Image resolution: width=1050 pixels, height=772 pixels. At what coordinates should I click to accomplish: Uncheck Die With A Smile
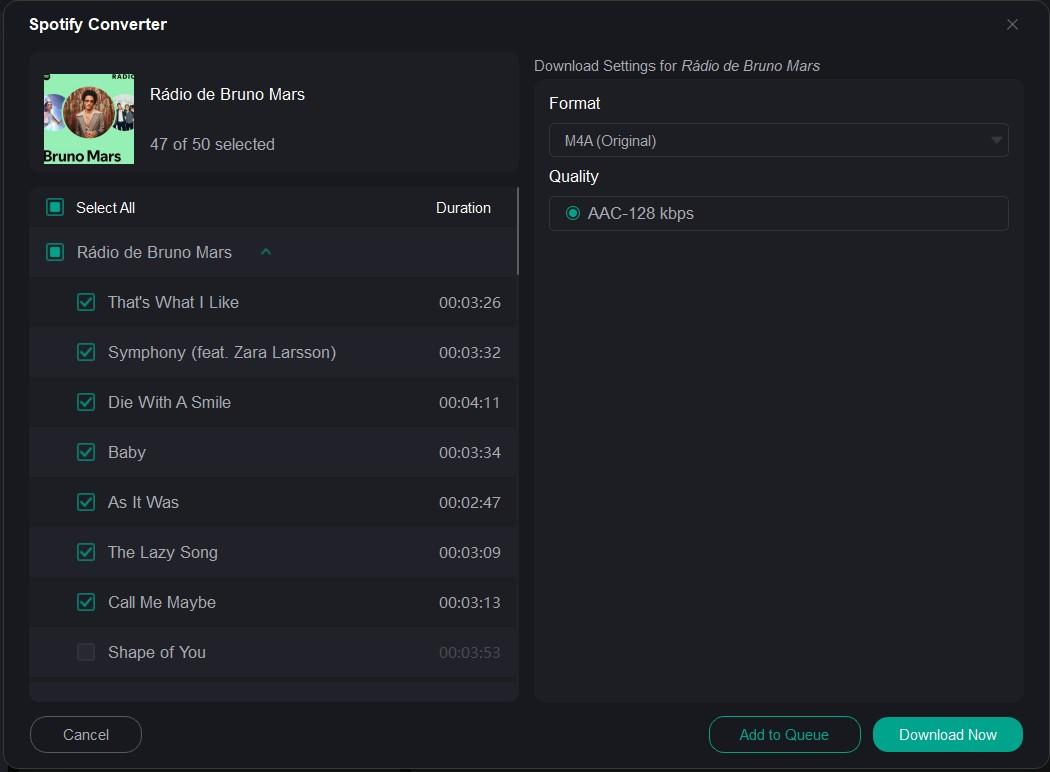[x=86, y=402]
